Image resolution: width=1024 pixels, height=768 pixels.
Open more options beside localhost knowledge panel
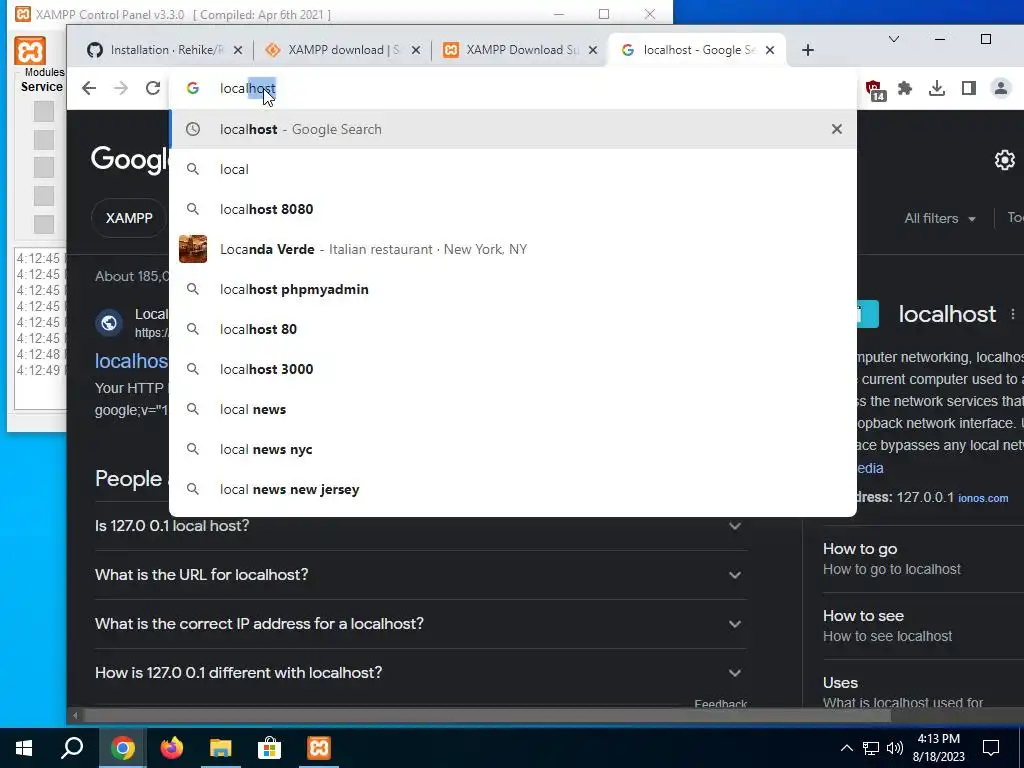[x=1013, y=314]
